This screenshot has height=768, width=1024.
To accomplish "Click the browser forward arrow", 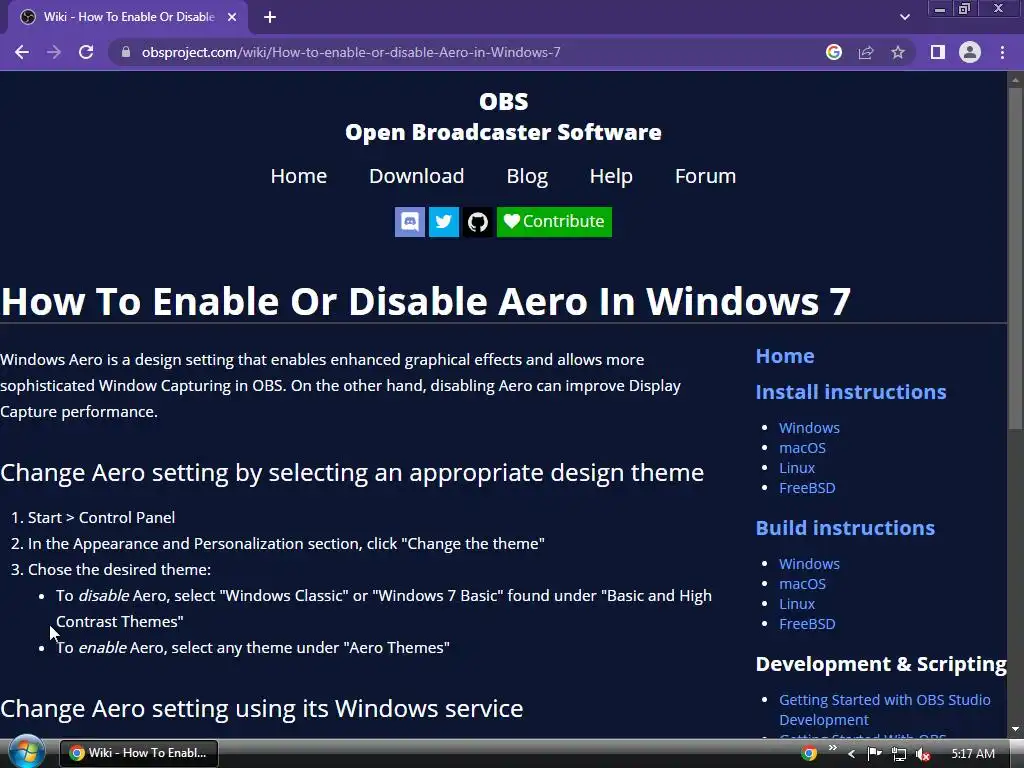I will click(x=54, y=52).
